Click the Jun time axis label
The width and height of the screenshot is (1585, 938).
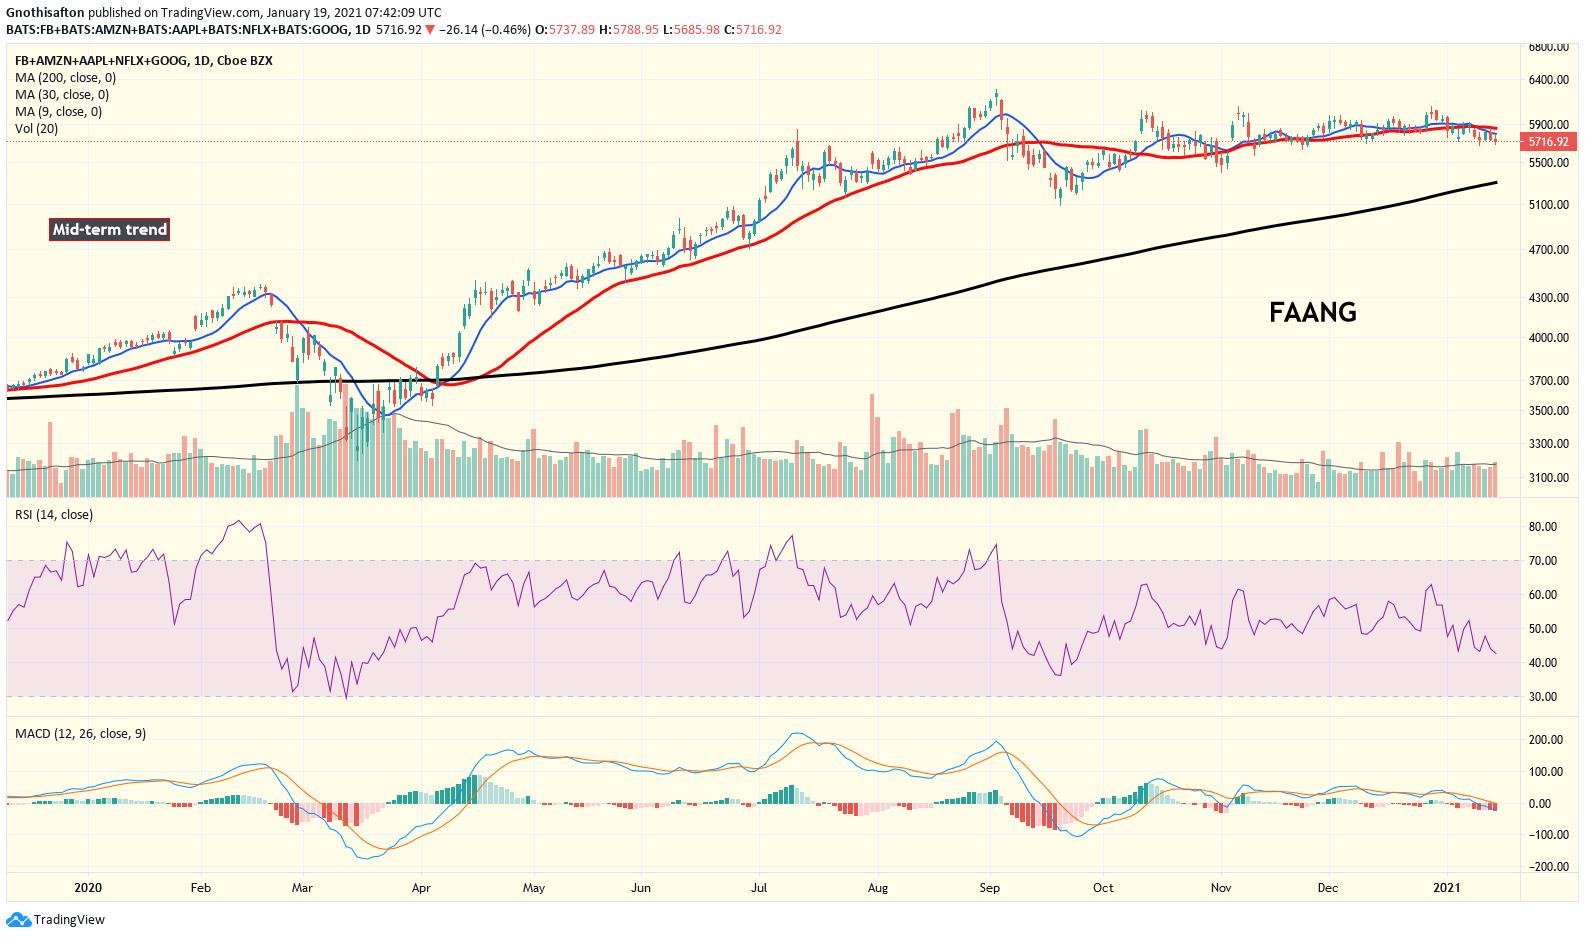(x=641, y=888)
